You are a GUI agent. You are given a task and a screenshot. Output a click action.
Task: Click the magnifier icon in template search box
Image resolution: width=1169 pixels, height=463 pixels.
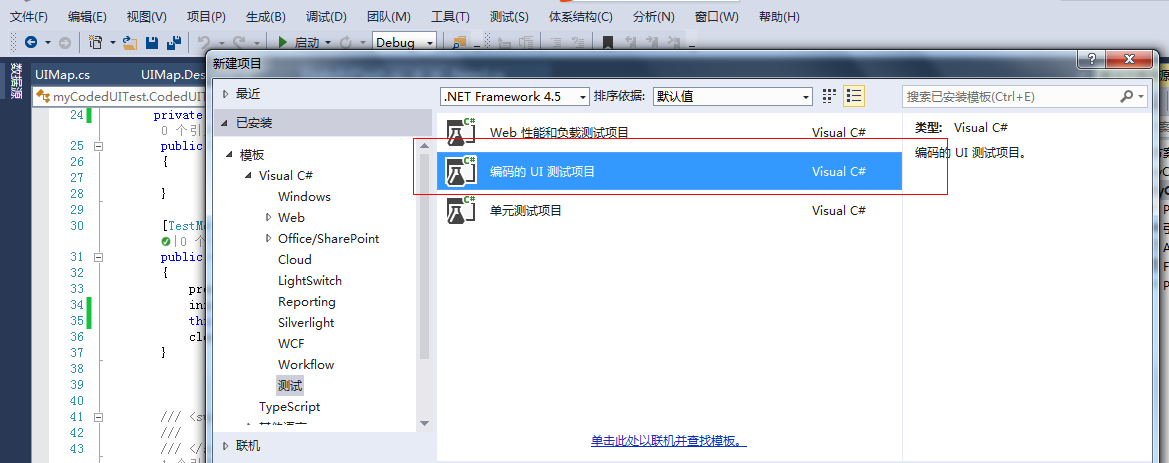coord(1127,96)
